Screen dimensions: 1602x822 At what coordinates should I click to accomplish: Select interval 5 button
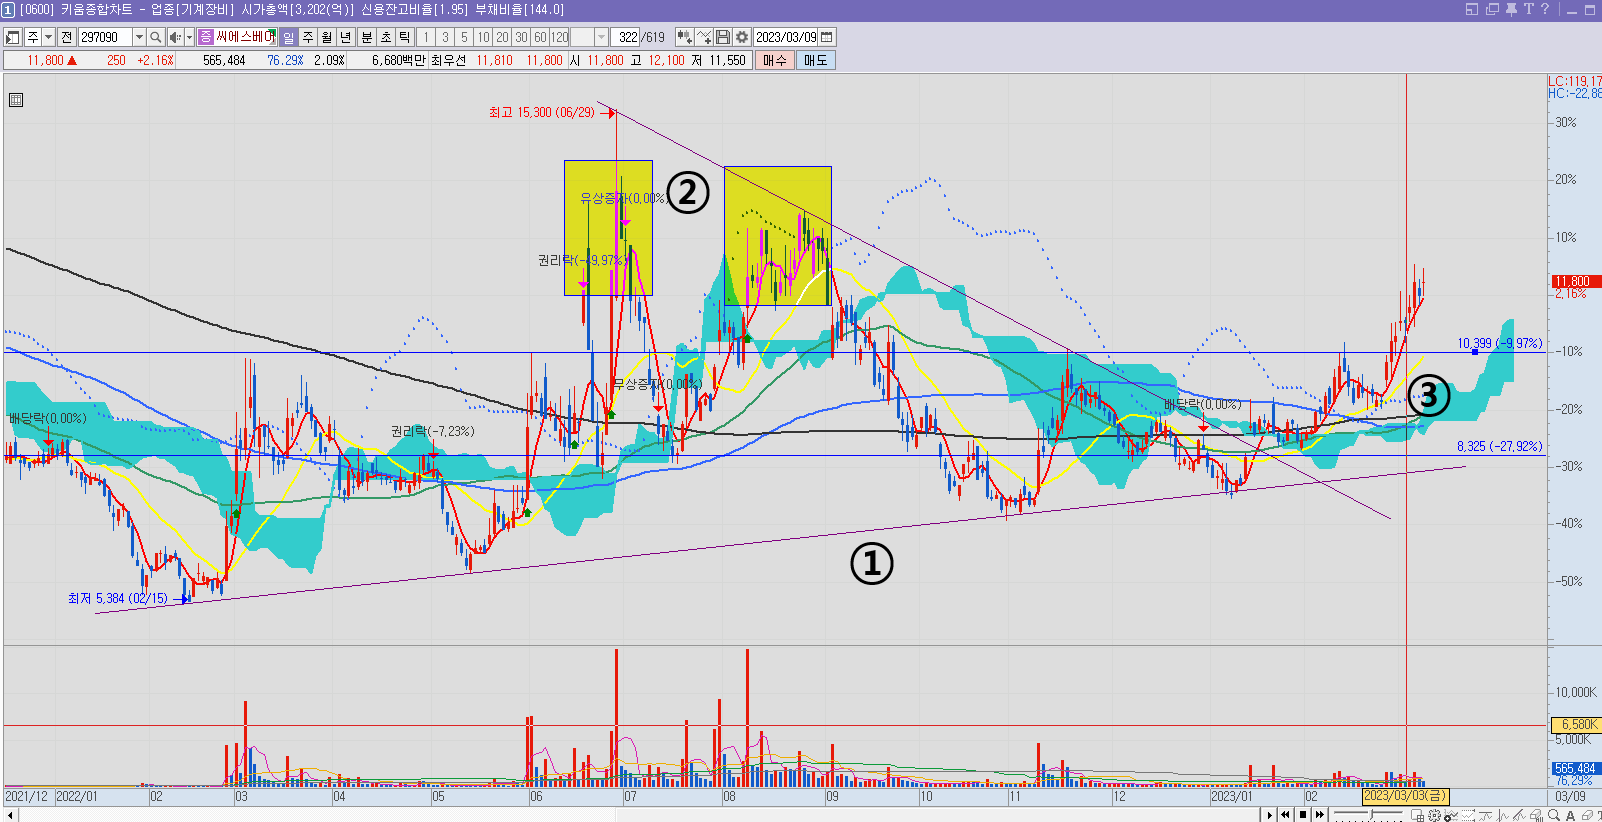pyautogui.click(x=464, y=37)
